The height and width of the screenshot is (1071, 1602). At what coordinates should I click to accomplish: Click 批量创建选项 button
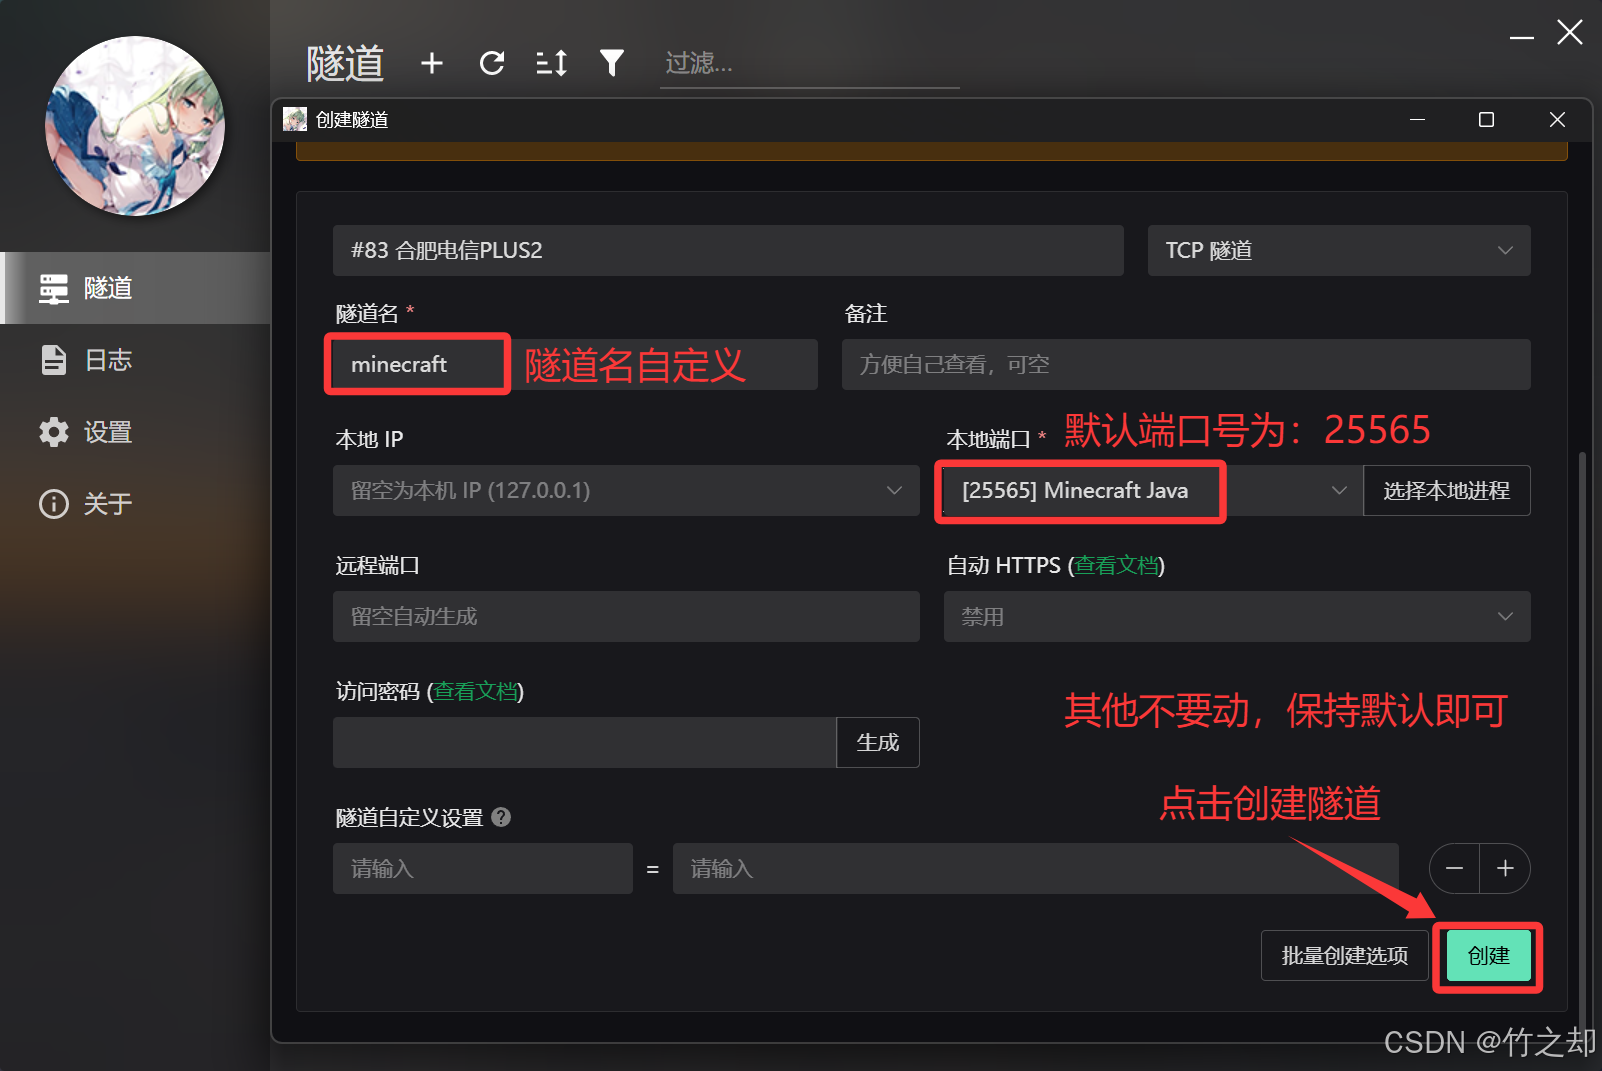pyautogui.click(x=1345, y=955)
